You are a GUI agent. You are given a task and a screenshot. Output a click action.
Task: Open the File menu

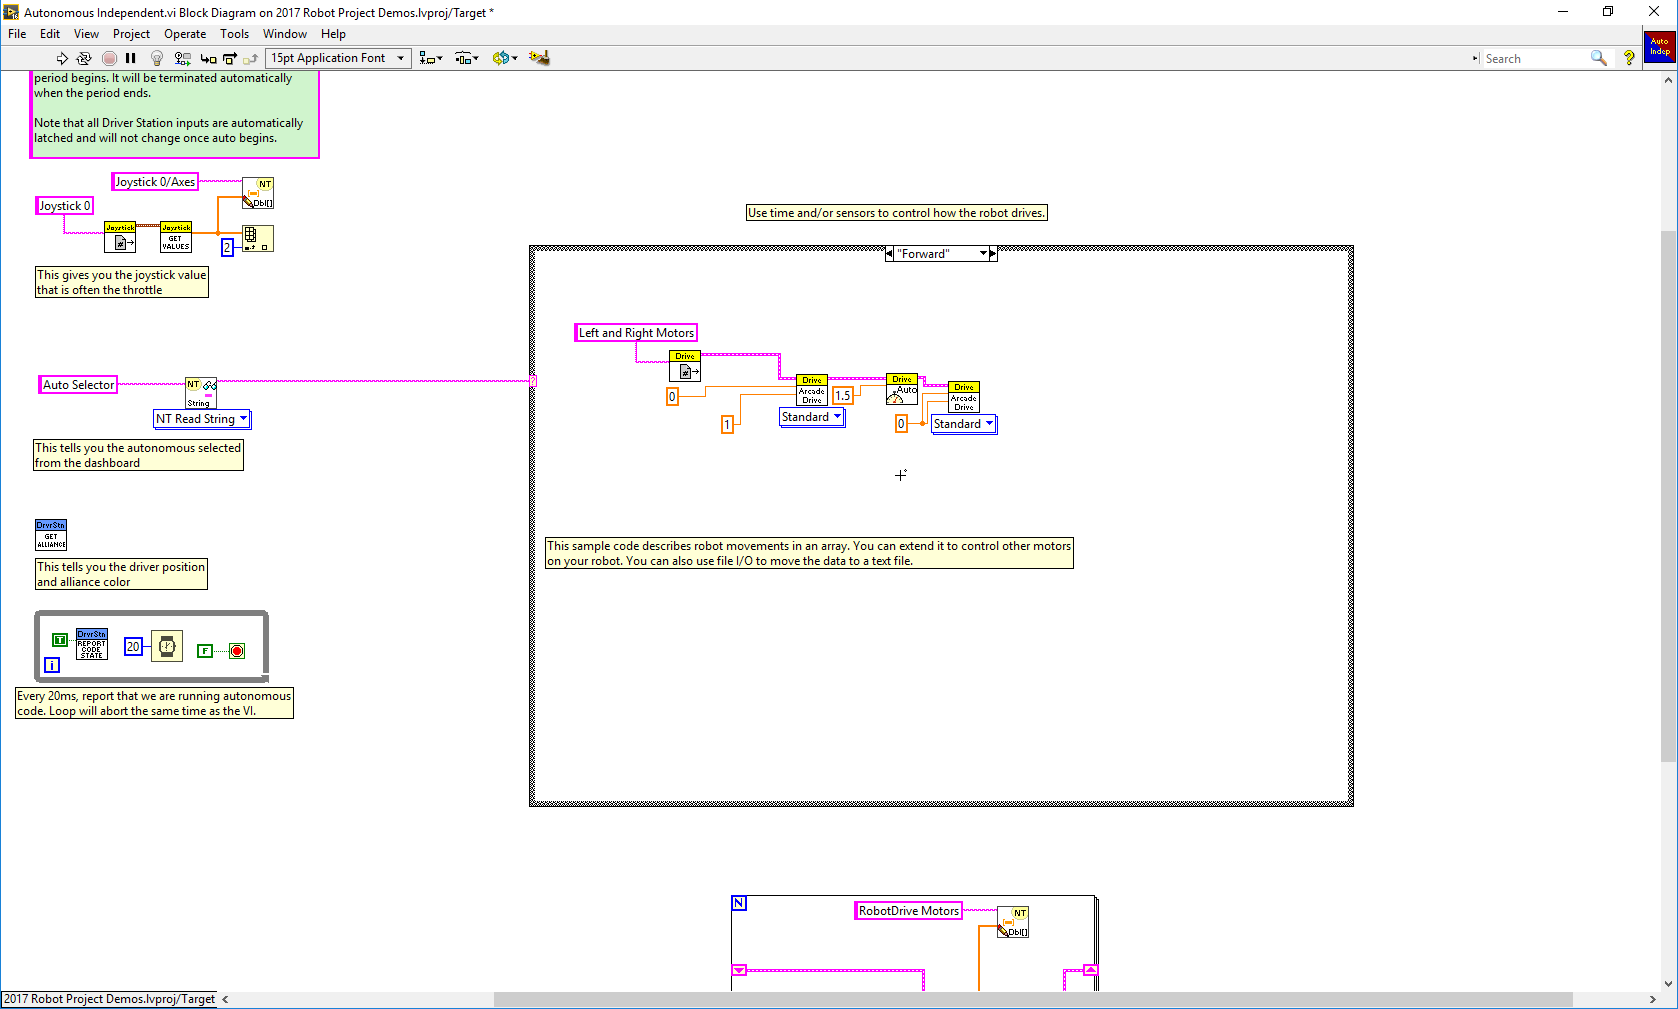coord(17,34)
